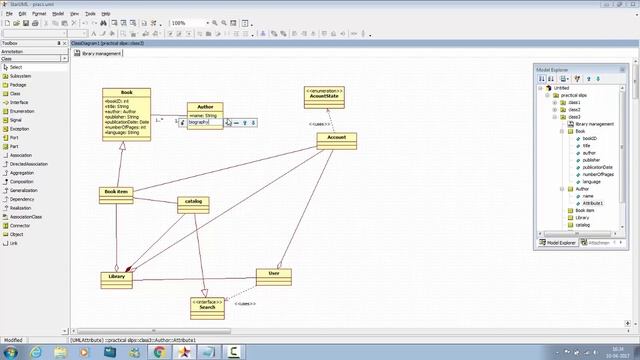This screenshot has width=640, height=360.
Task: Collapse the practical slips node
Action: click(x=548, y=95)
